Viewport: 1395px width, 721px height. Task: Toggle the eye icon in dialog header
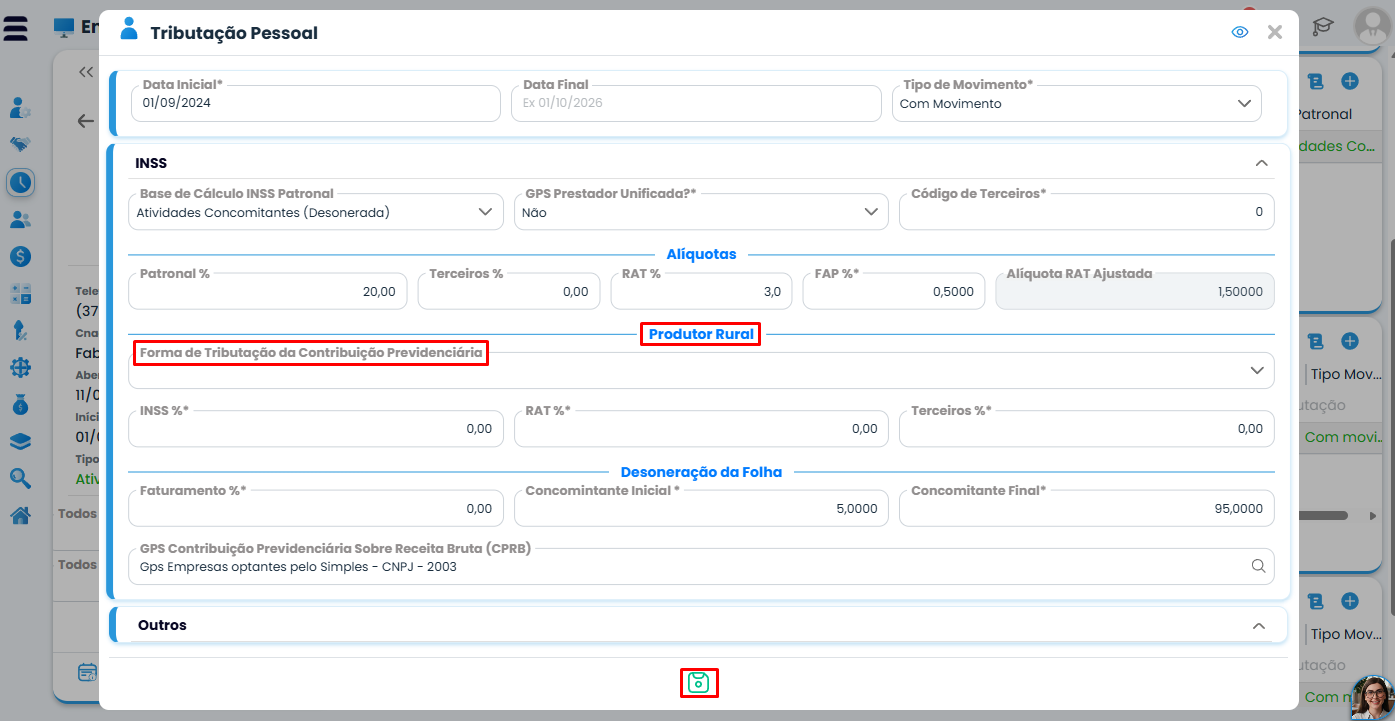click(x=1240, y=32)
